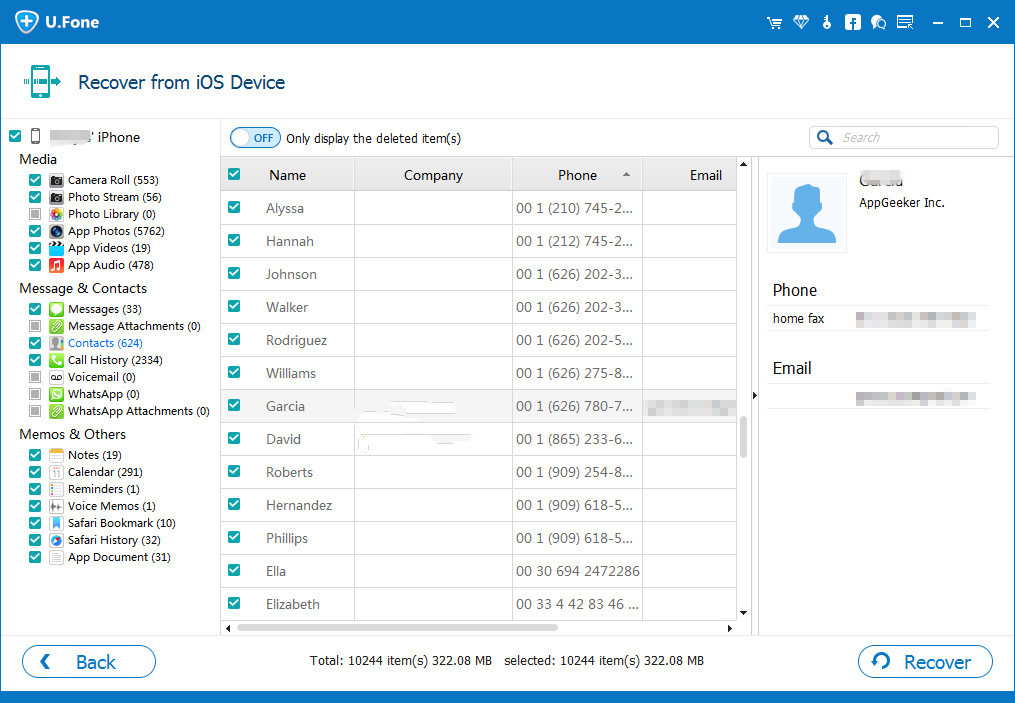This screenshot has width=1015, height=703.
Task: Click the table scroll up arrow
Action: click(743, 164)
